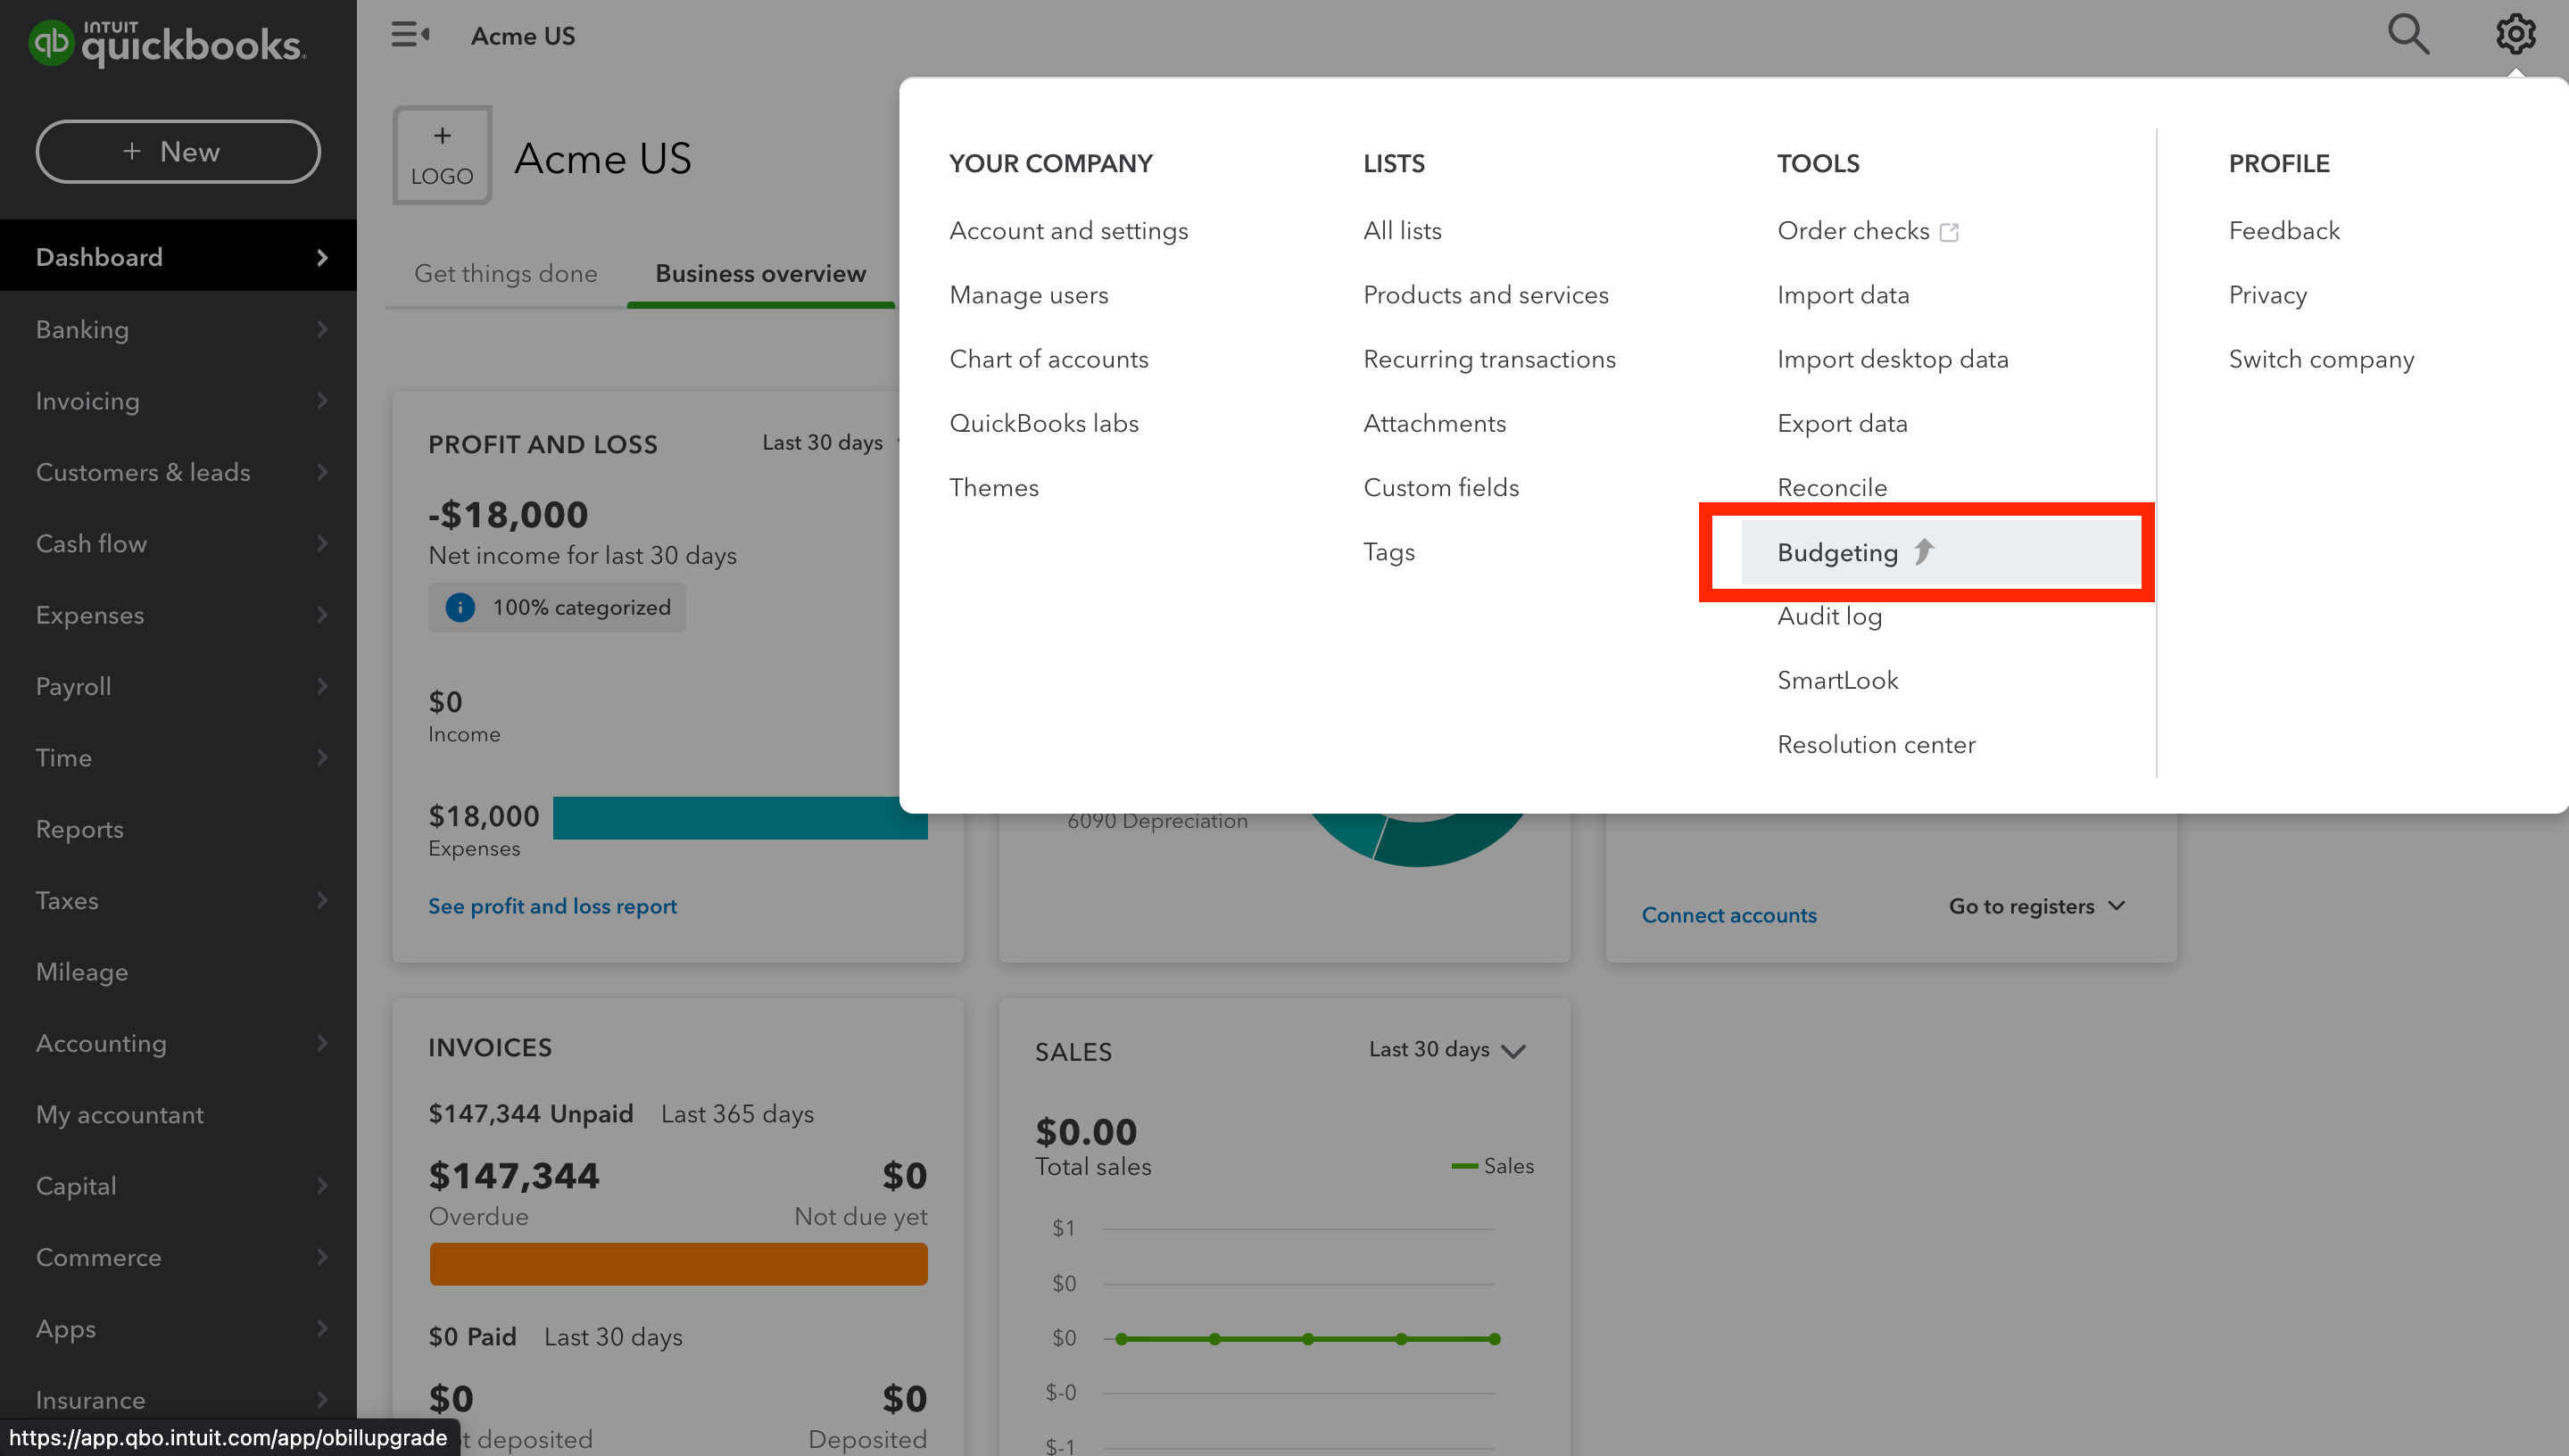
Task: Select Budgeting from the Tools menu
Action: point(1837,552)
